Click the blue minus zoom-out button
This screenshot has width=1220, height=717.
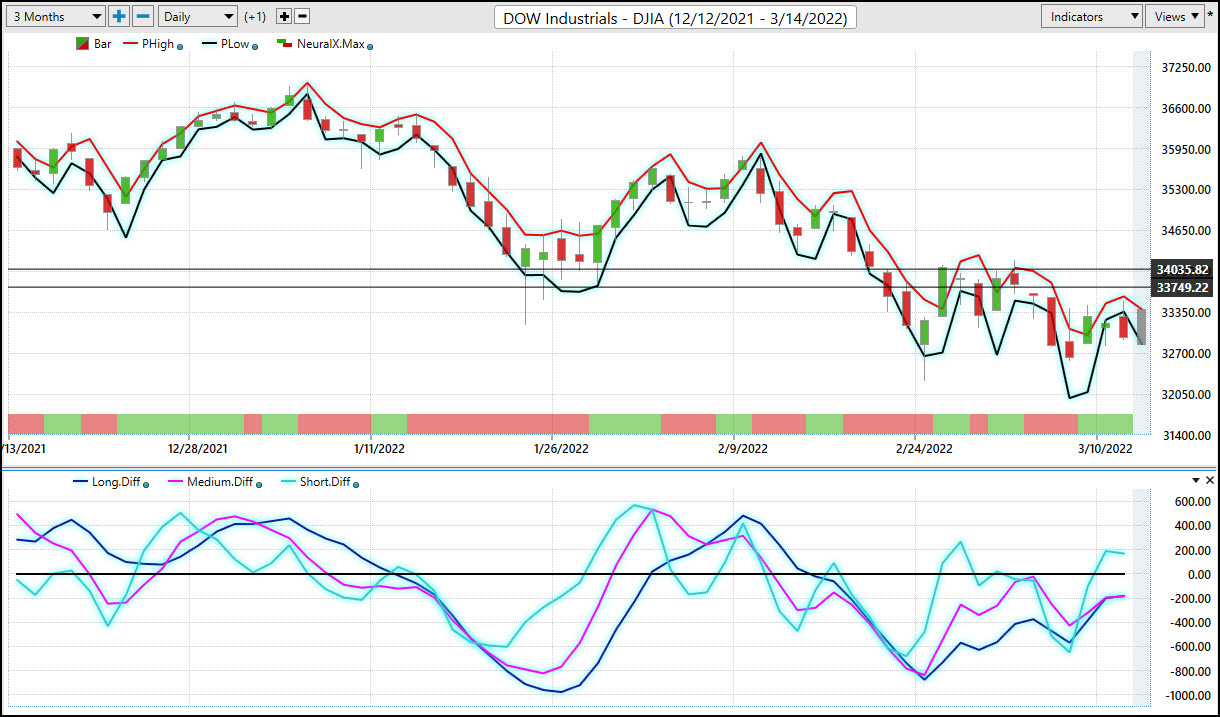point(143,16)
